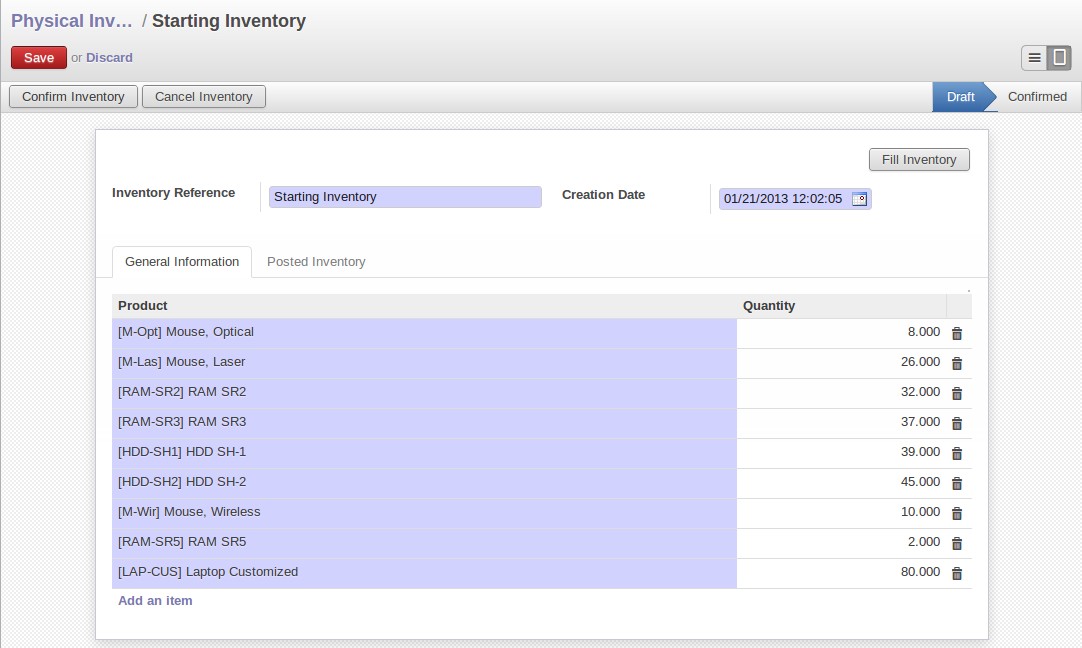Click Confirm Inventory
The image size is (1082, 648).
click(x=73, y=97)
